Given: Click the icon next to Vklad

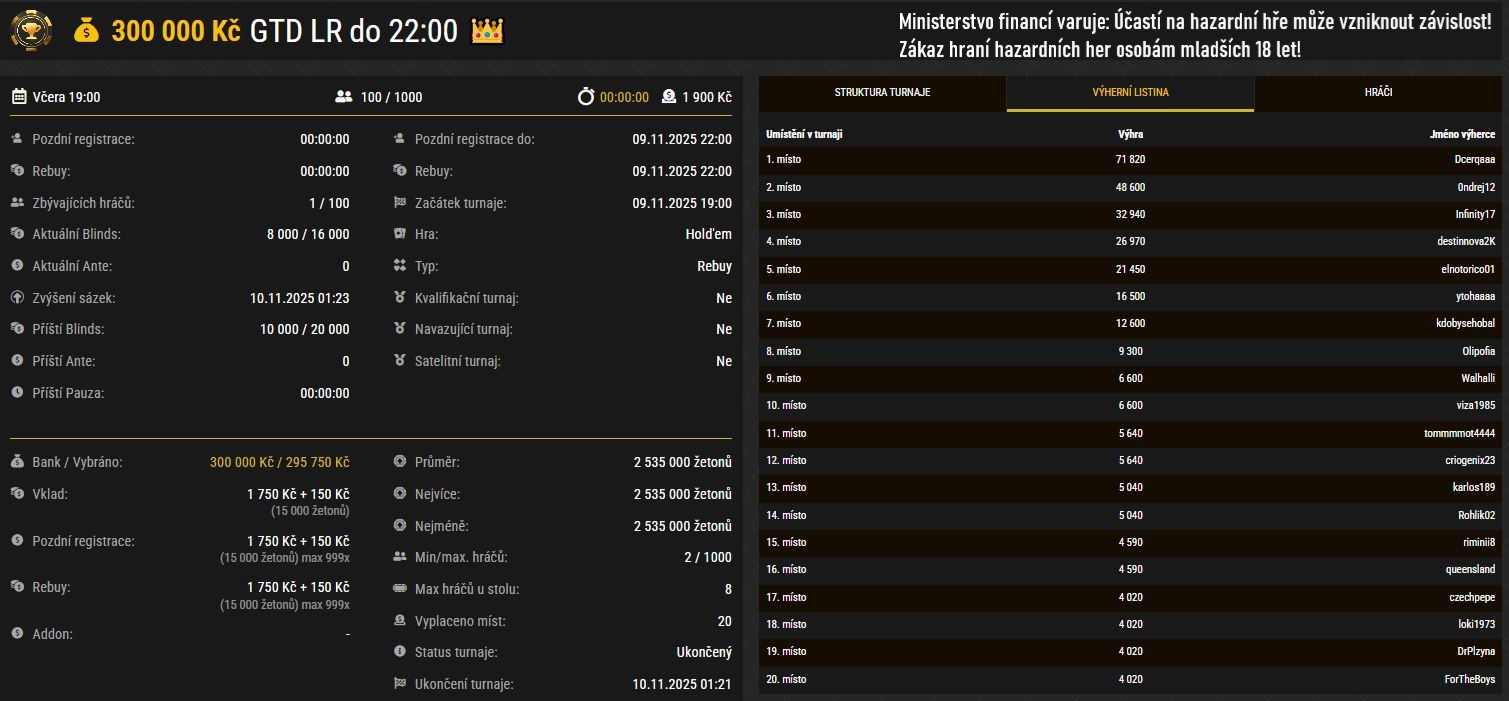Looking at the screenshot, I should [x=17, y=494].
